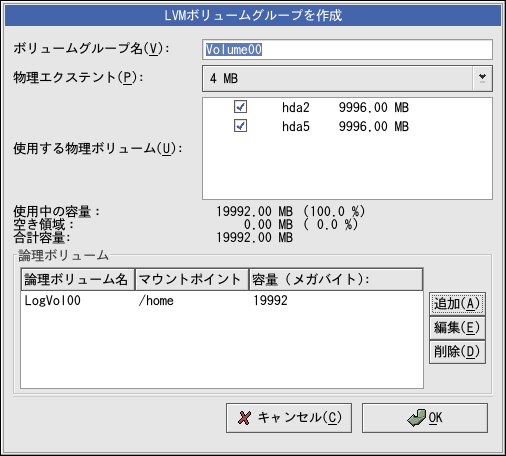Click the LVMボリュームグループを作成 title bar
Viewport: 506px width, 456px height.
(x=253, y=15)
